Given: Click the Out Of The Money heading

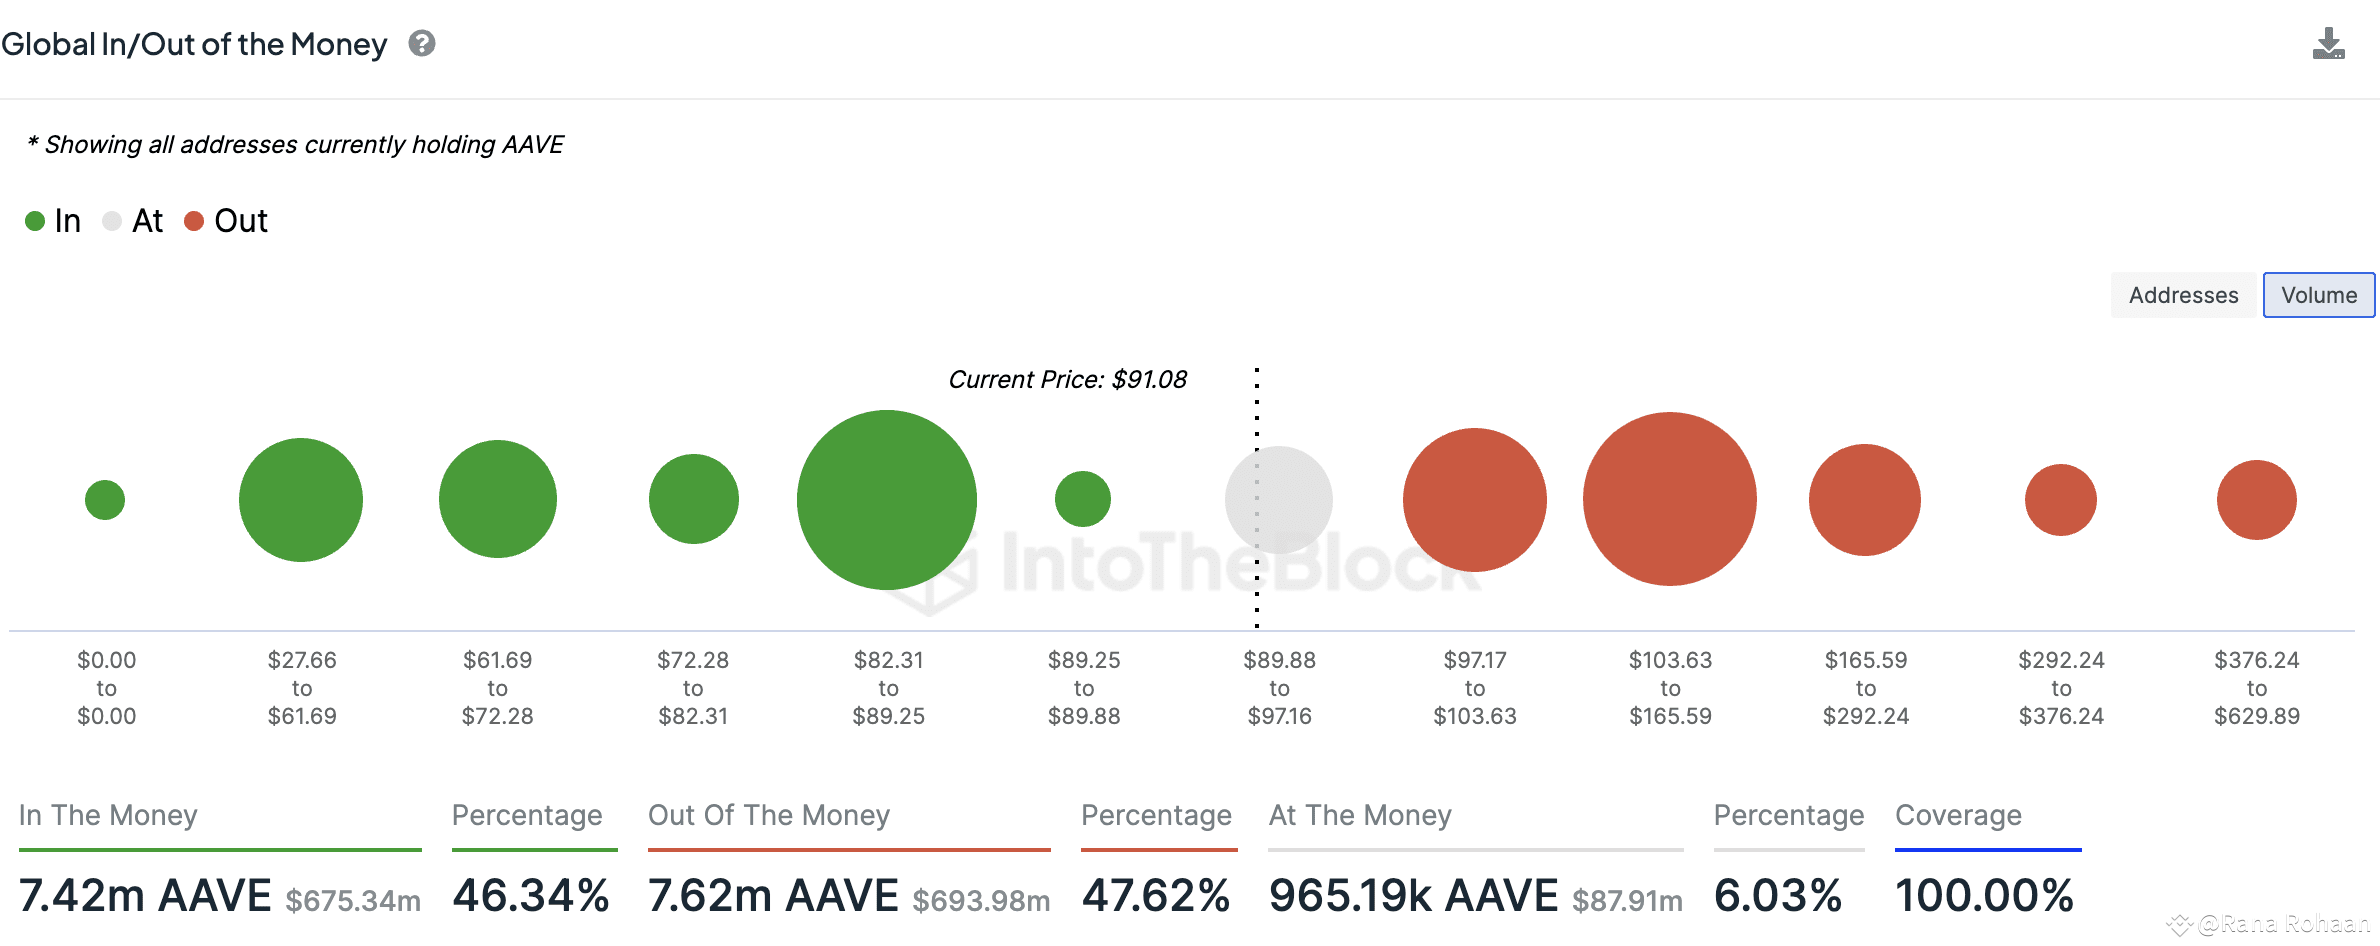Looking at the screenshot, I should pyautogui.click(x=768, y=815).
